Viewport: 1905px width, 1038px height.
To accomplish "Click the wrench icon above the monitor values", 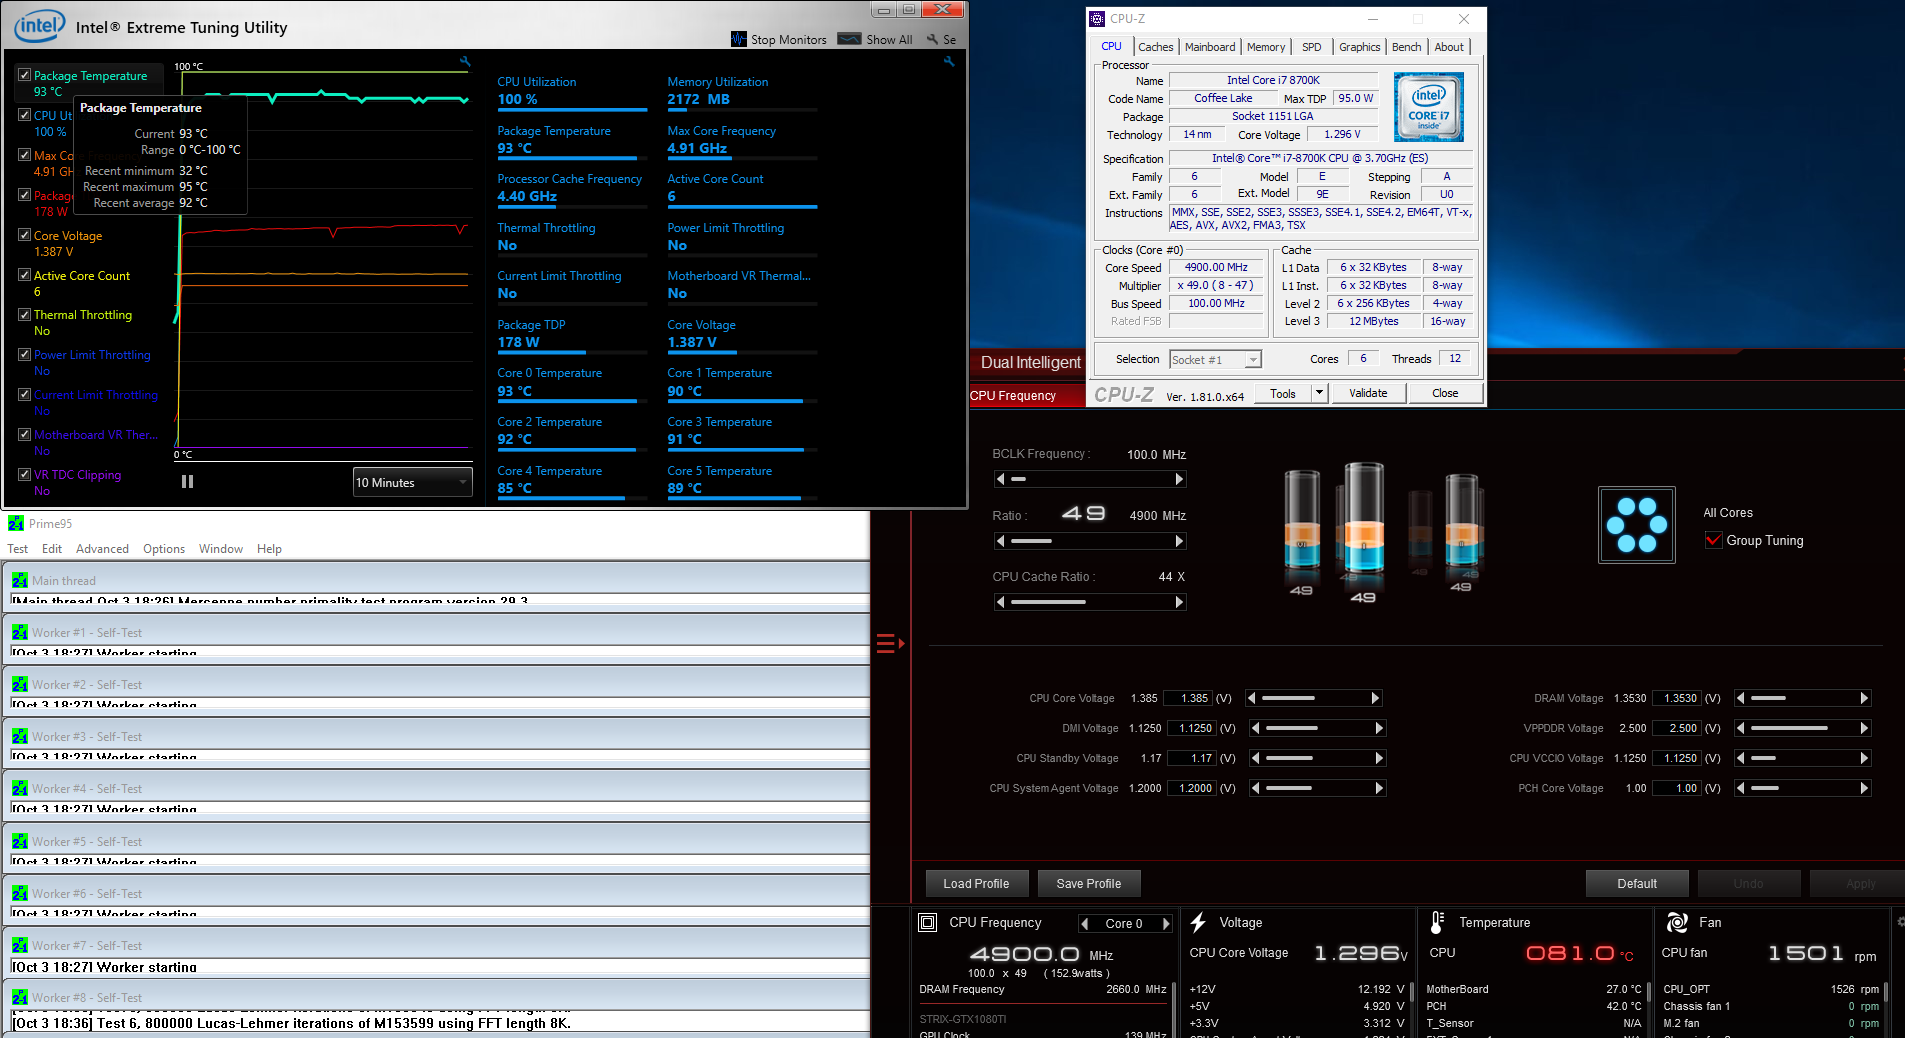I will 949,62.
